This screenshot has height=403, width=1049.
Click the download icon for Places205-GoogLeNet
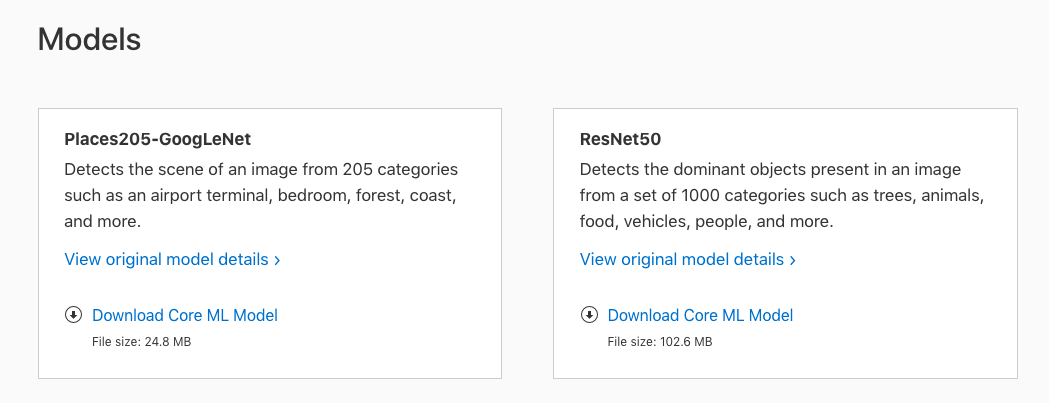coord(73,315)
